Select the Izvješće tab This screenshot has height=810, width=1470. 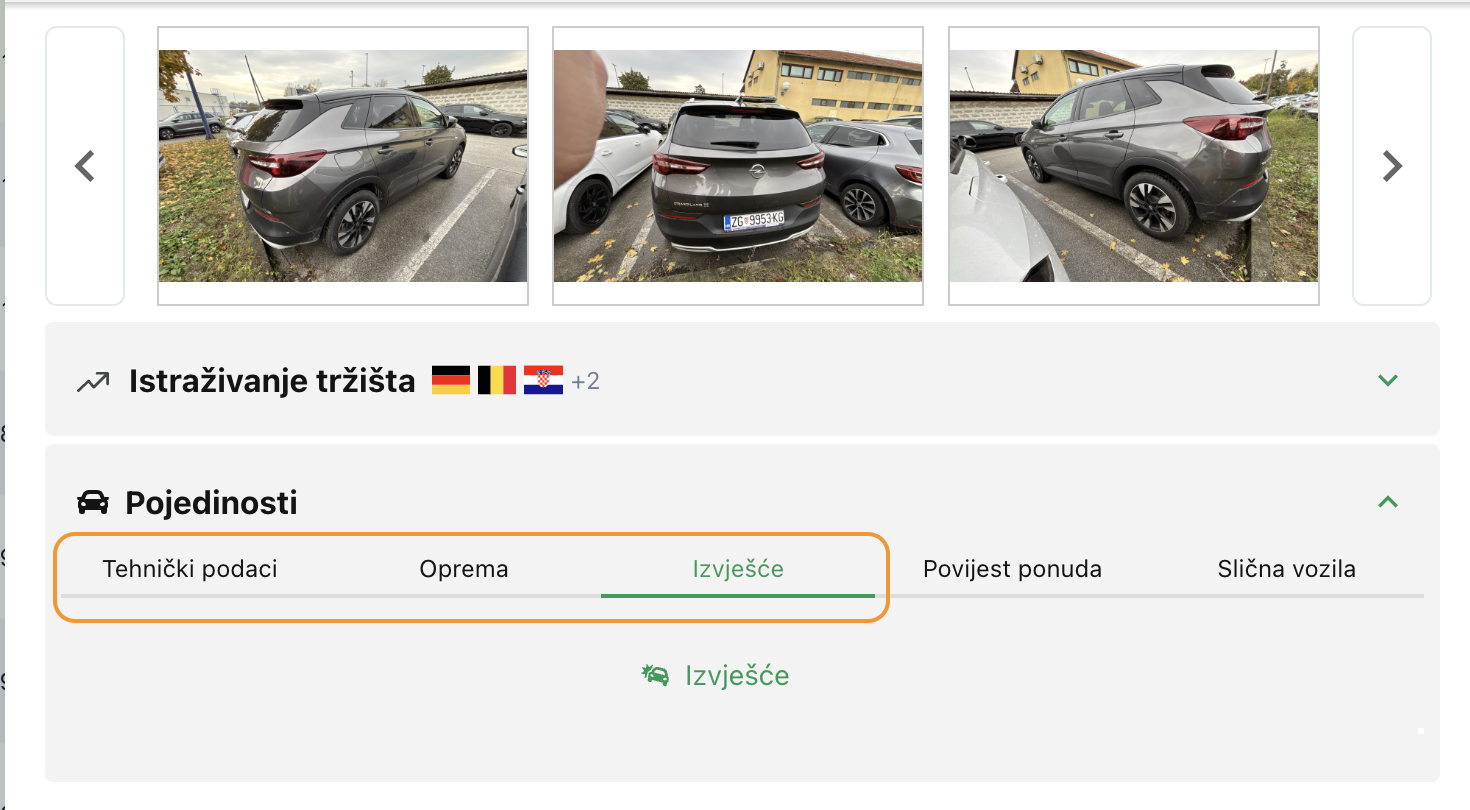tap(738, 570)
